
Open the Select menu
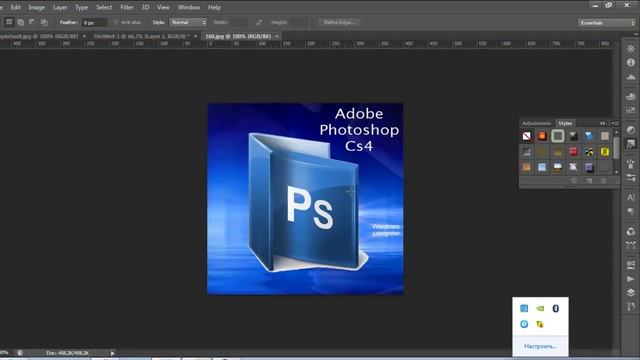104,7
